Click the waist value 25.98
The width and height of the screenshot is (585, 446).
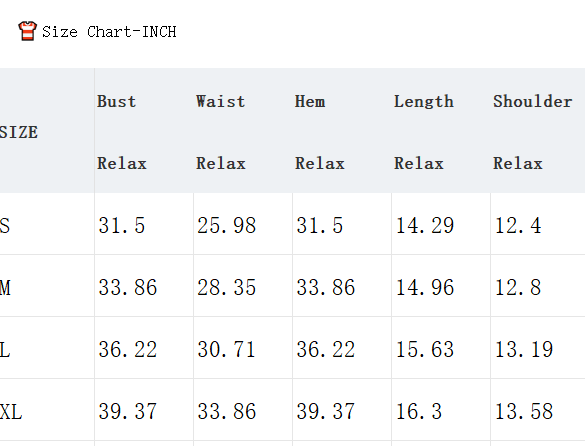pyautogui.click(x=226, y=225)
